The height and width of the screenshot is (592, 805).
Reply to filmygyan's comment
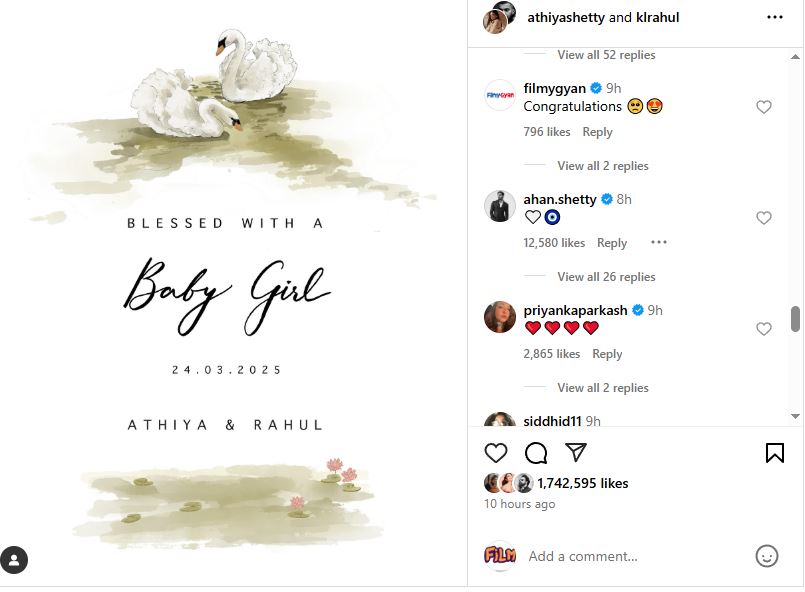(x=597, y=131)
